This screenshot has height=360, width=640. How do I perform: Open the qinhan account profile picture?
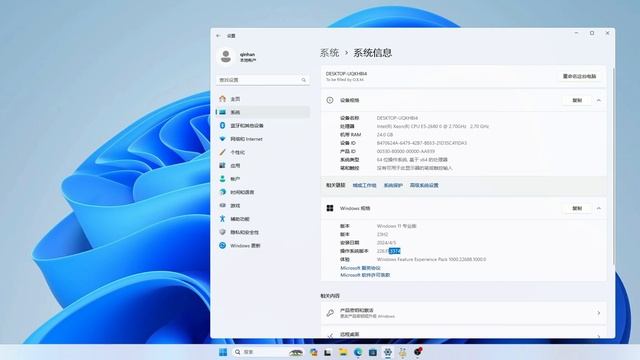[226, 57]
